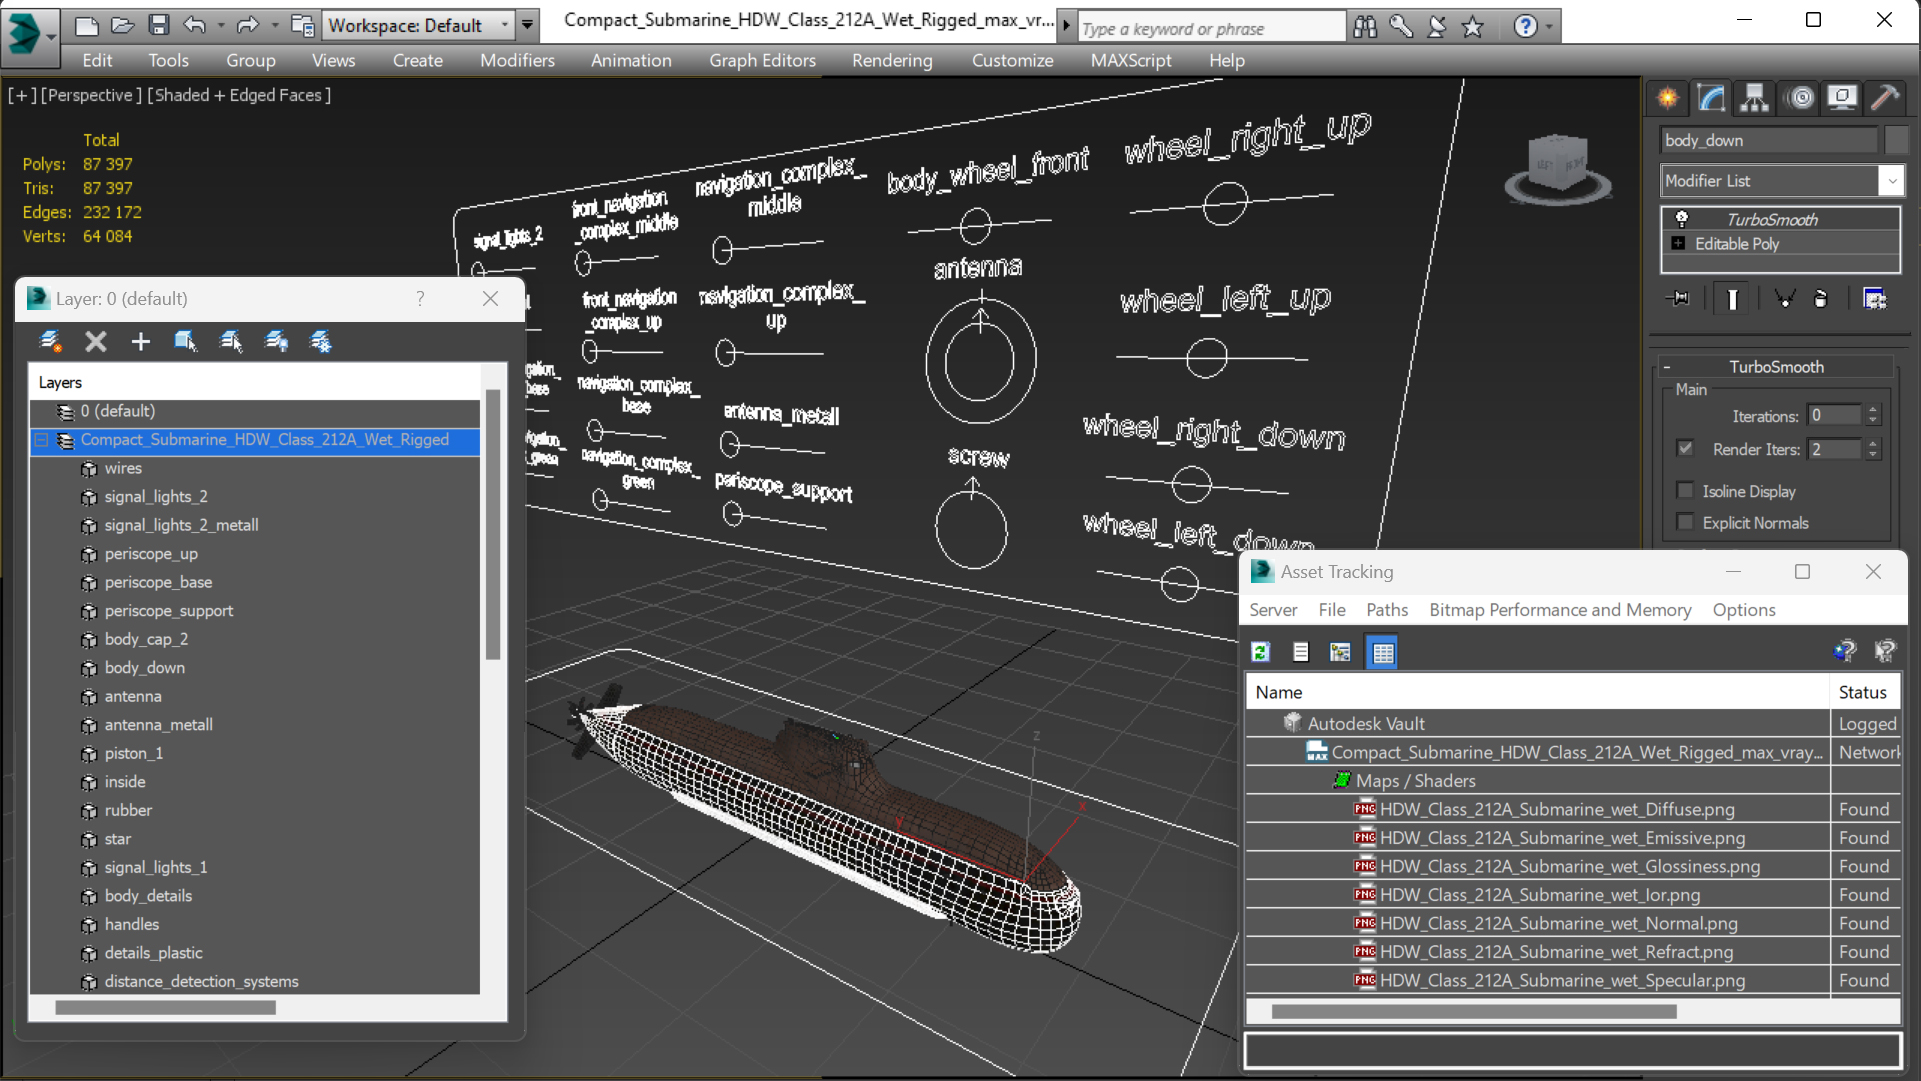Screen dimensions: 1921x1081
Task: Click Create New Layer icon in Layer dialog
Action: (x=50, y=342)
